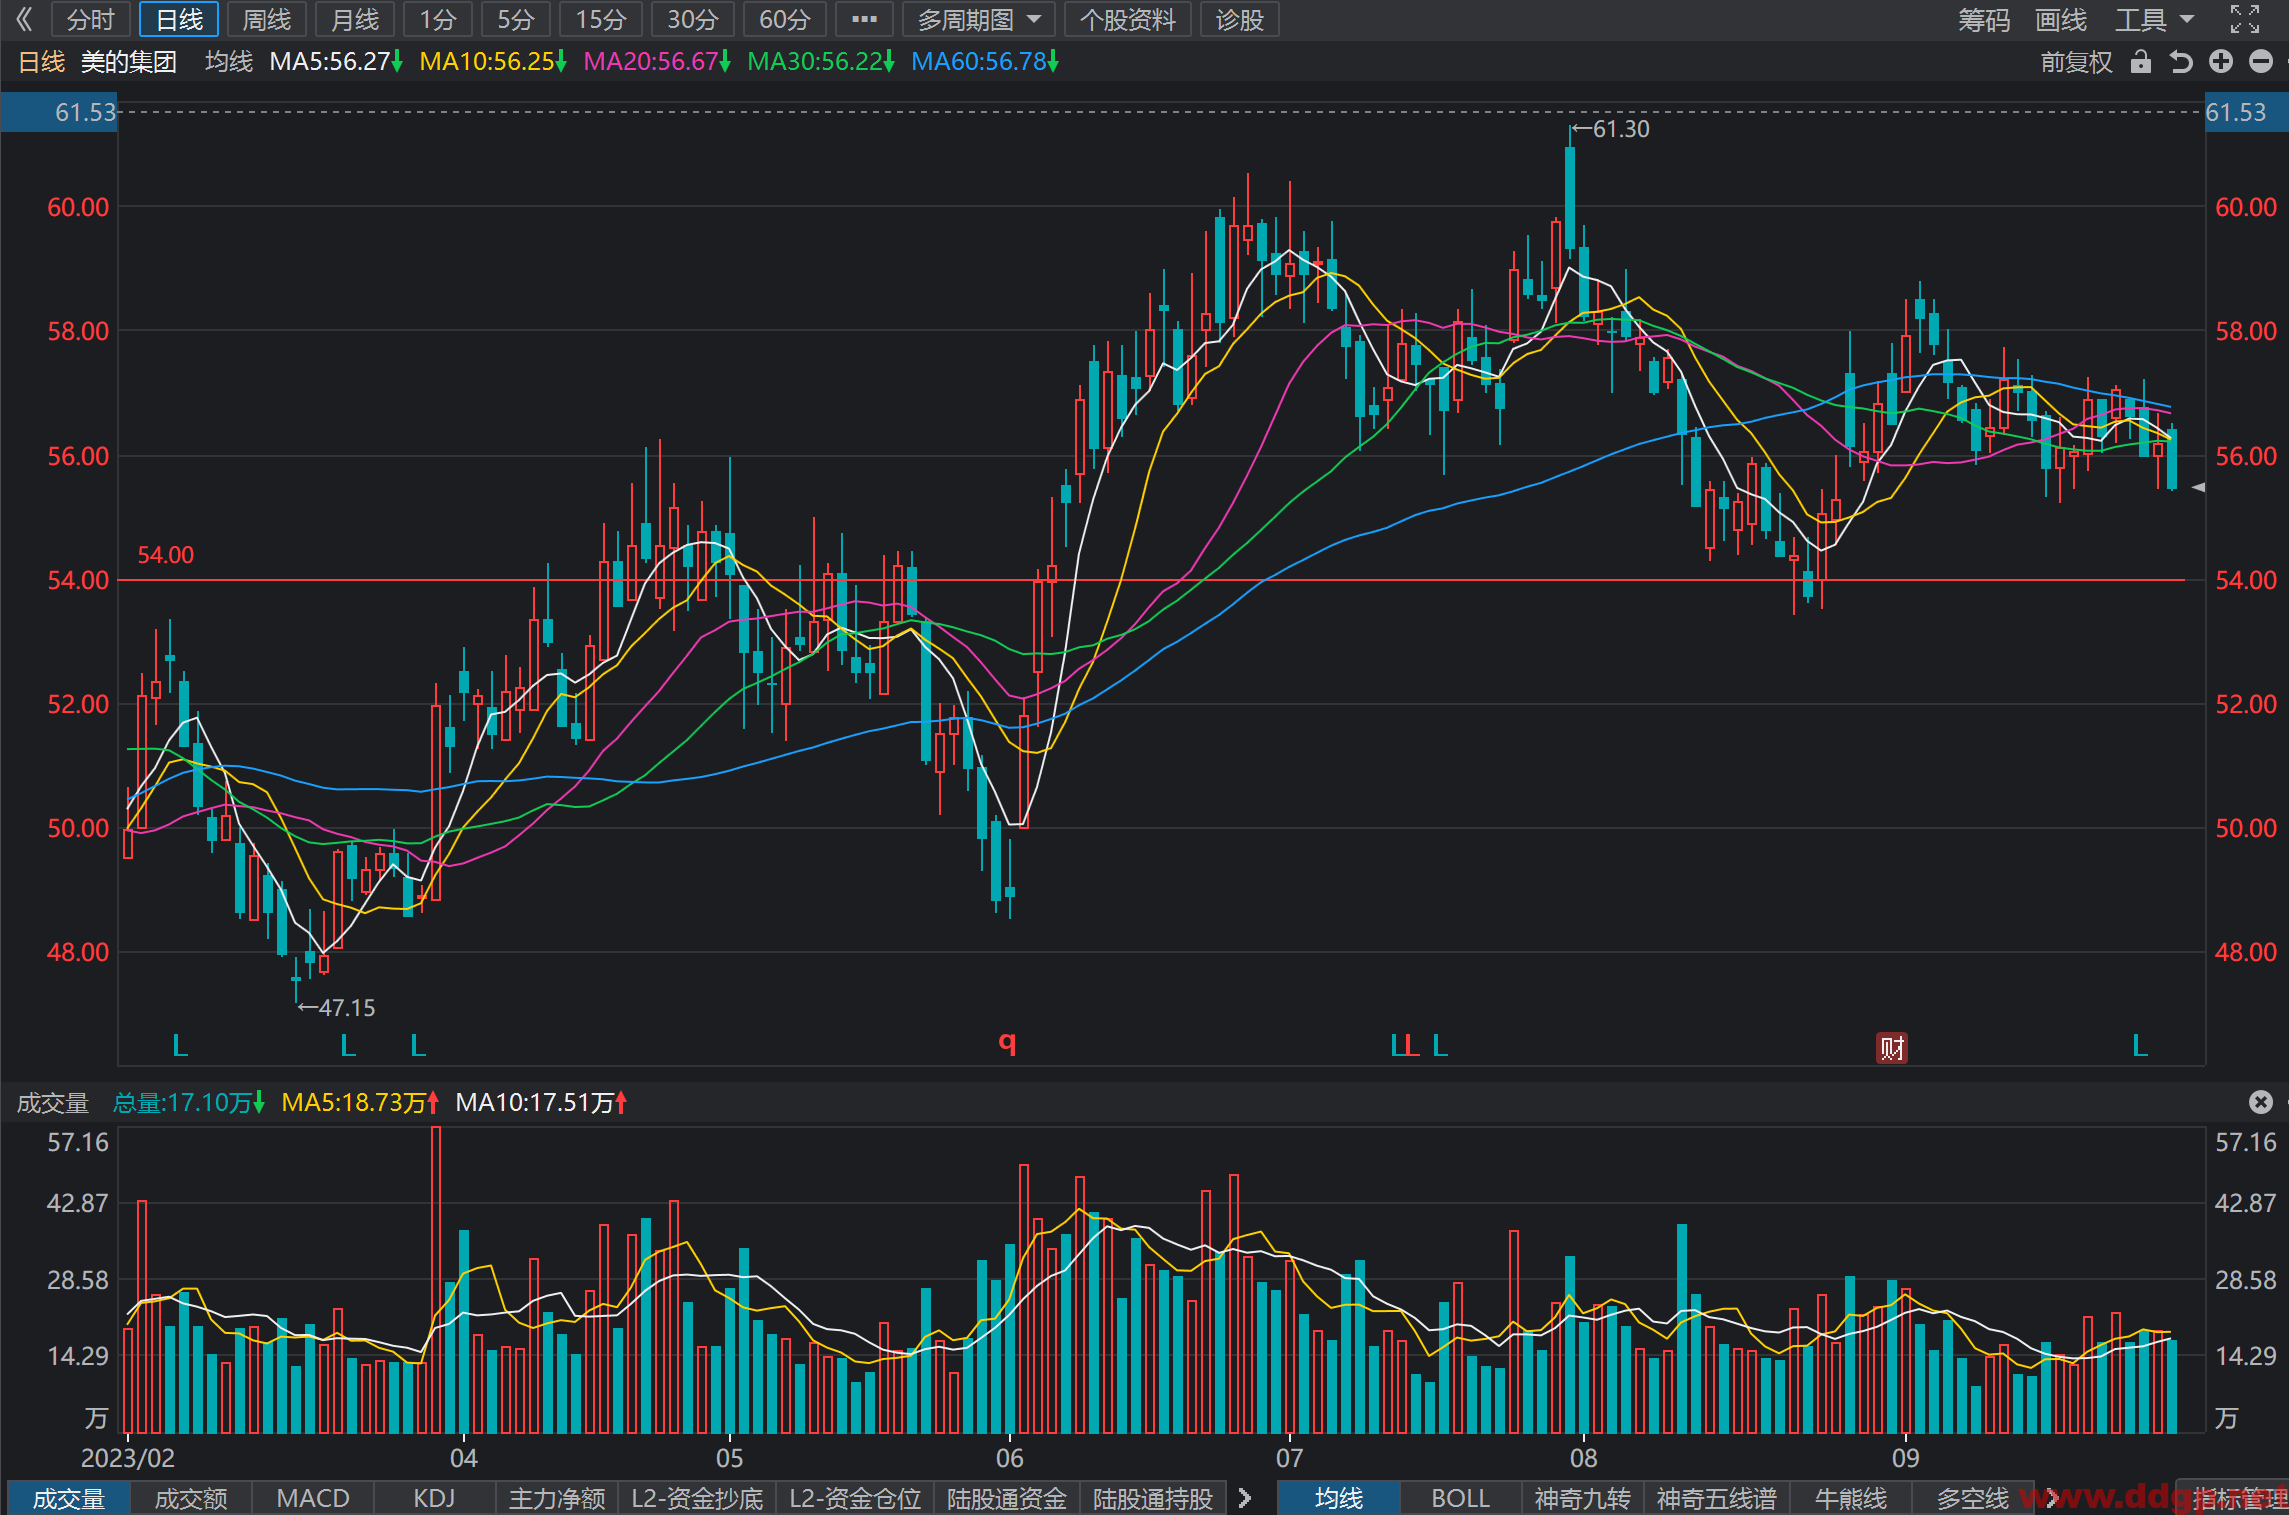Go back with the double chevron icon
2289x1515 pixels.
click(x=24, y=19)
